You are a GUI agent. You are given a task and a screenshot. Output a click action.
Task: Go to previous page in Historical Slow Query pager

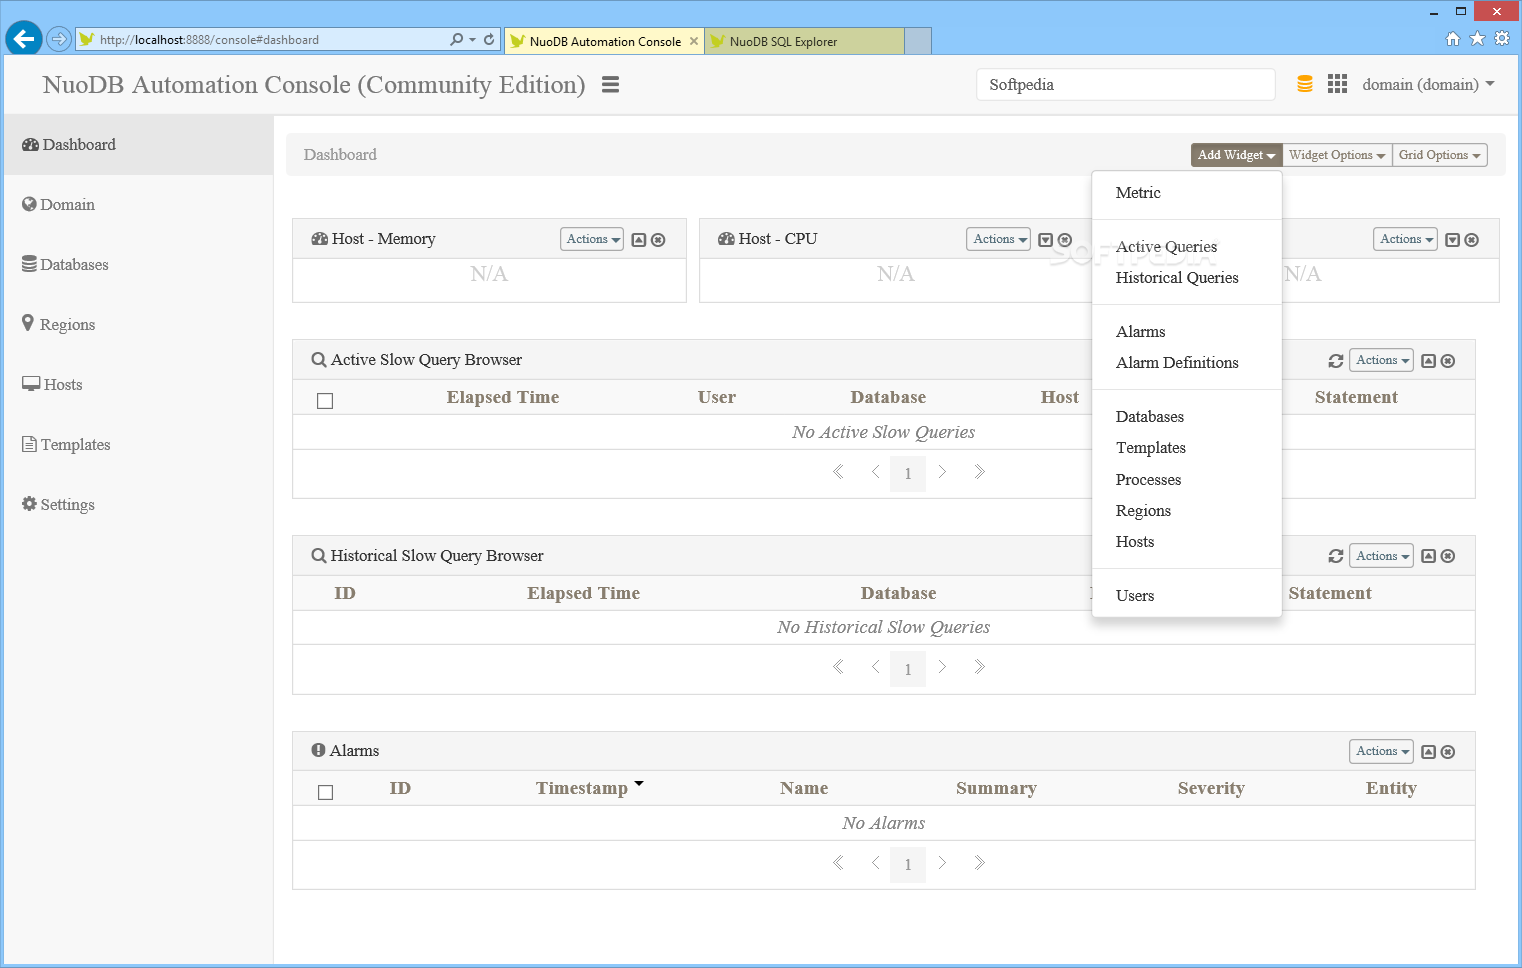pos(876,667)
